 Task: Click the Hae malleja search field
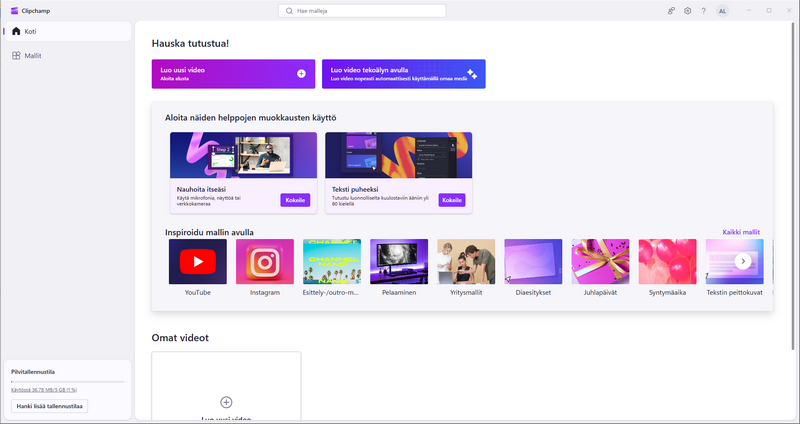pos(362,11)
